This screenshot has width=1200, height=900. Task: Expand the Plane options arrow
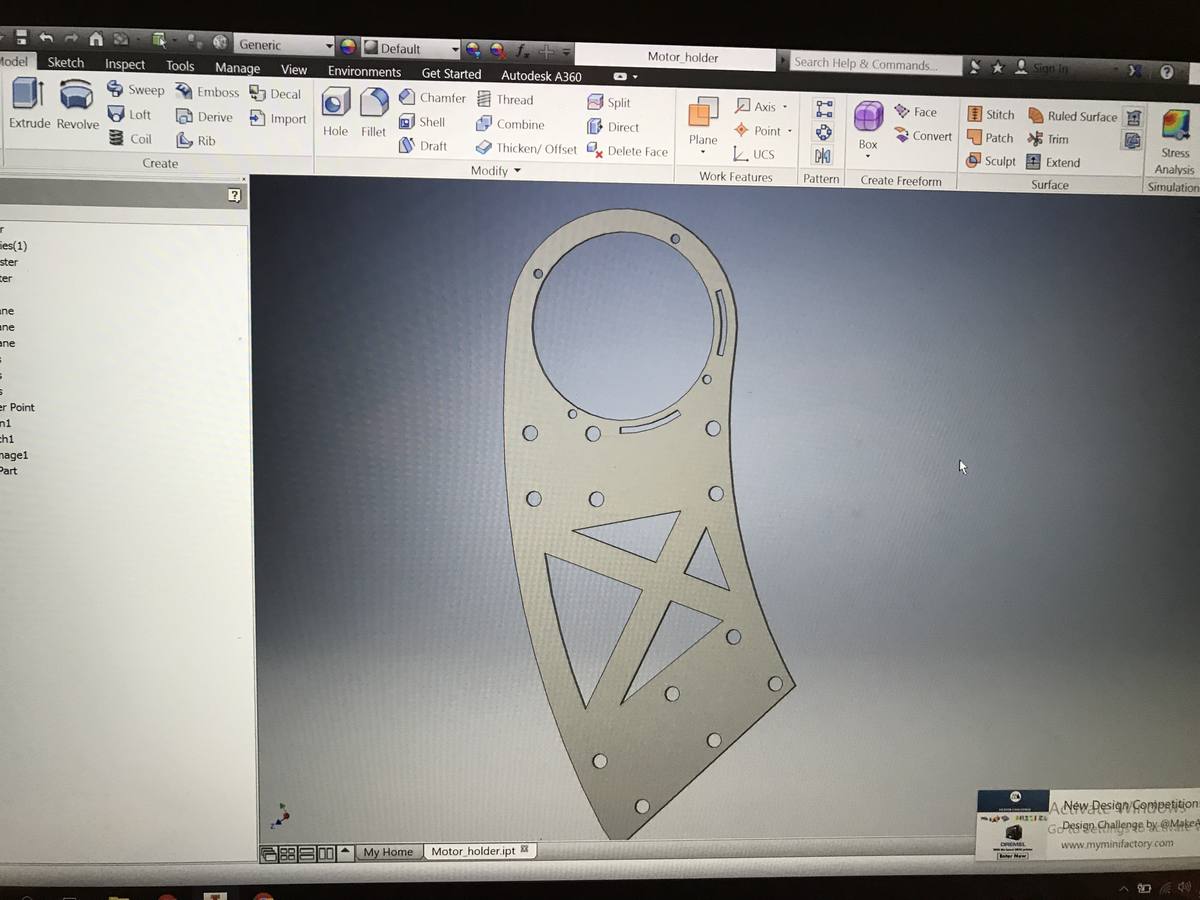coord(703,153)
